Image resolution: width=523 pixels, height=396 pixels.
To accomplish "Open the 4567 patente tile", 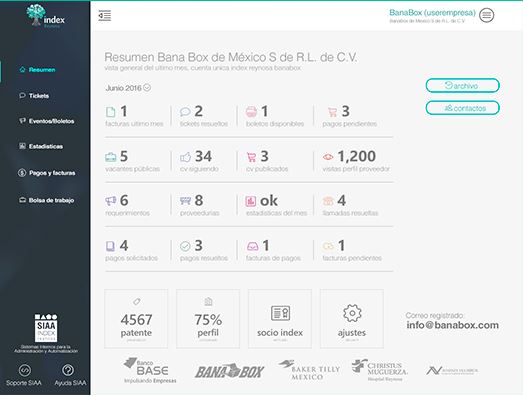I will coord(136,319).
